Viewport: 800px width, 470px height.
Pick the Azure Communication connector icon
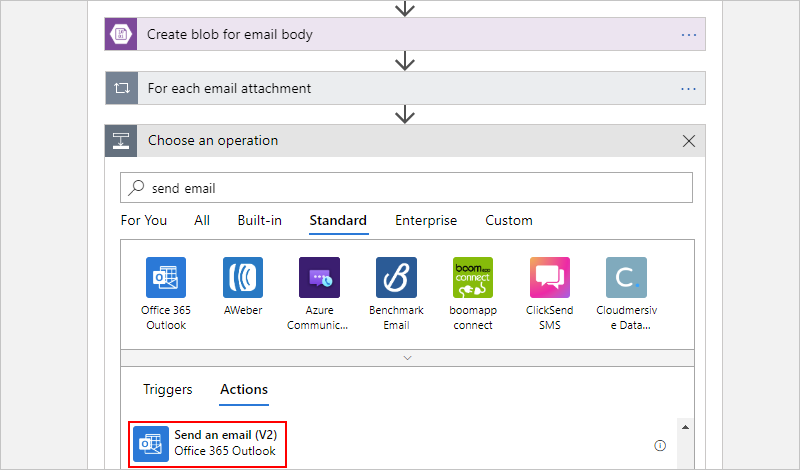tap(319, 278)
